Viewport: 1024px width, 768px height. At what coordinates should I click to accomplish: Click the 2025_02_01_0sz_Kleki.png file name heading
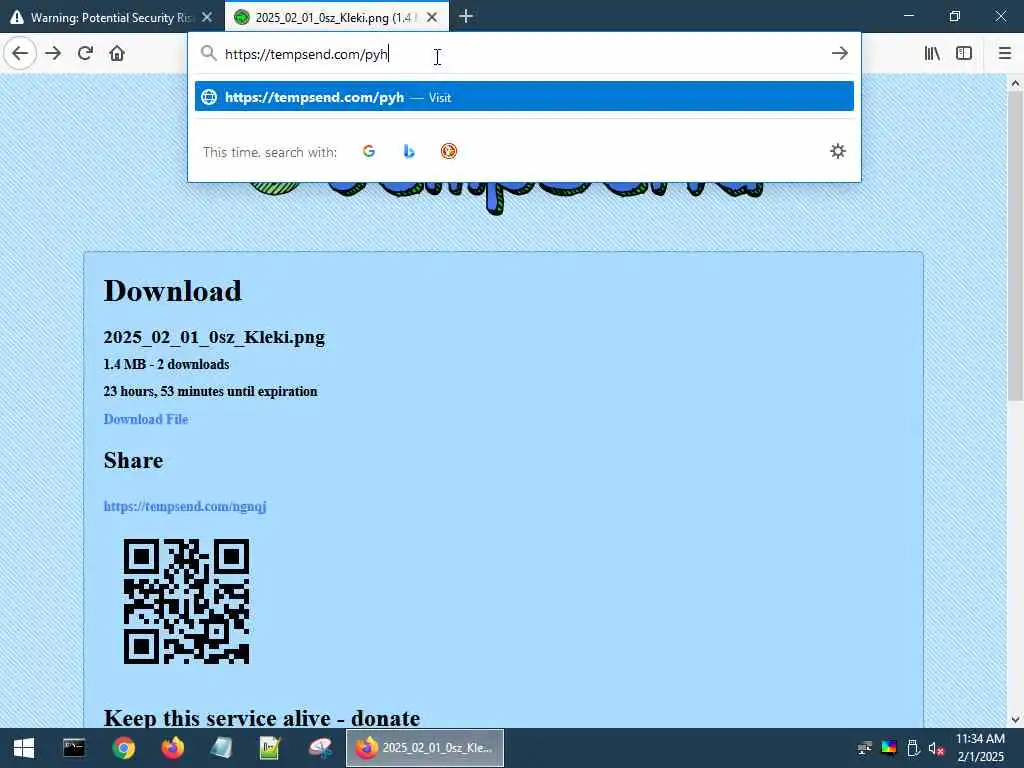(214, 337)
